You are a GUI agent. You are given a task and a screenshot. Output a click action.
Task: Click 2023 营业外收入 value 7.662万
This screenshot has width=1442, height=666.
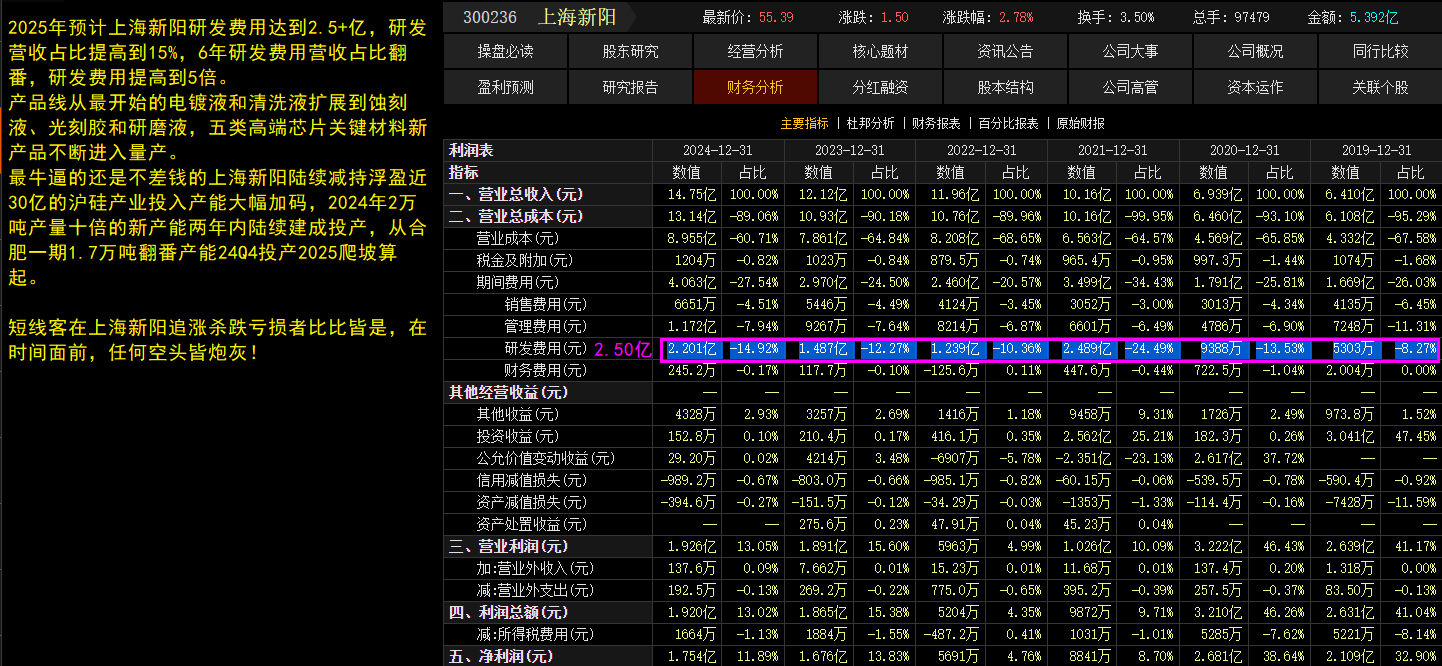824,568
